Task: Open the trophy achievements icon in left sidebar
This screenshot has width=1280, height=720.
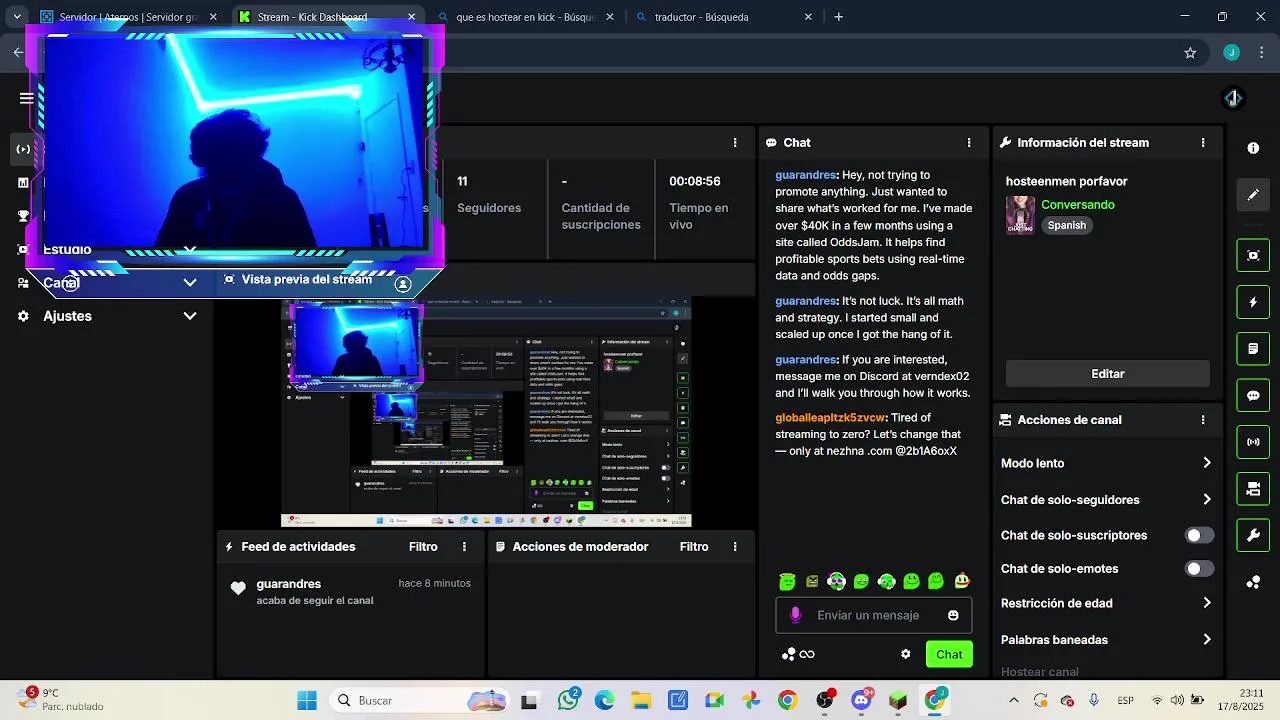Action: coord(23,216)
